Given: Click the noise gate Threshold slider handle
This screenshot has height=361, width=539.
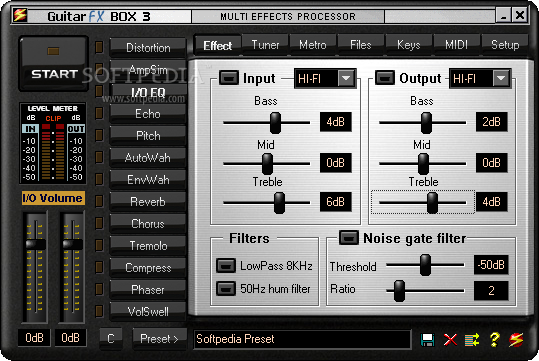Looking at the screenshot, I should coord(425,265).
